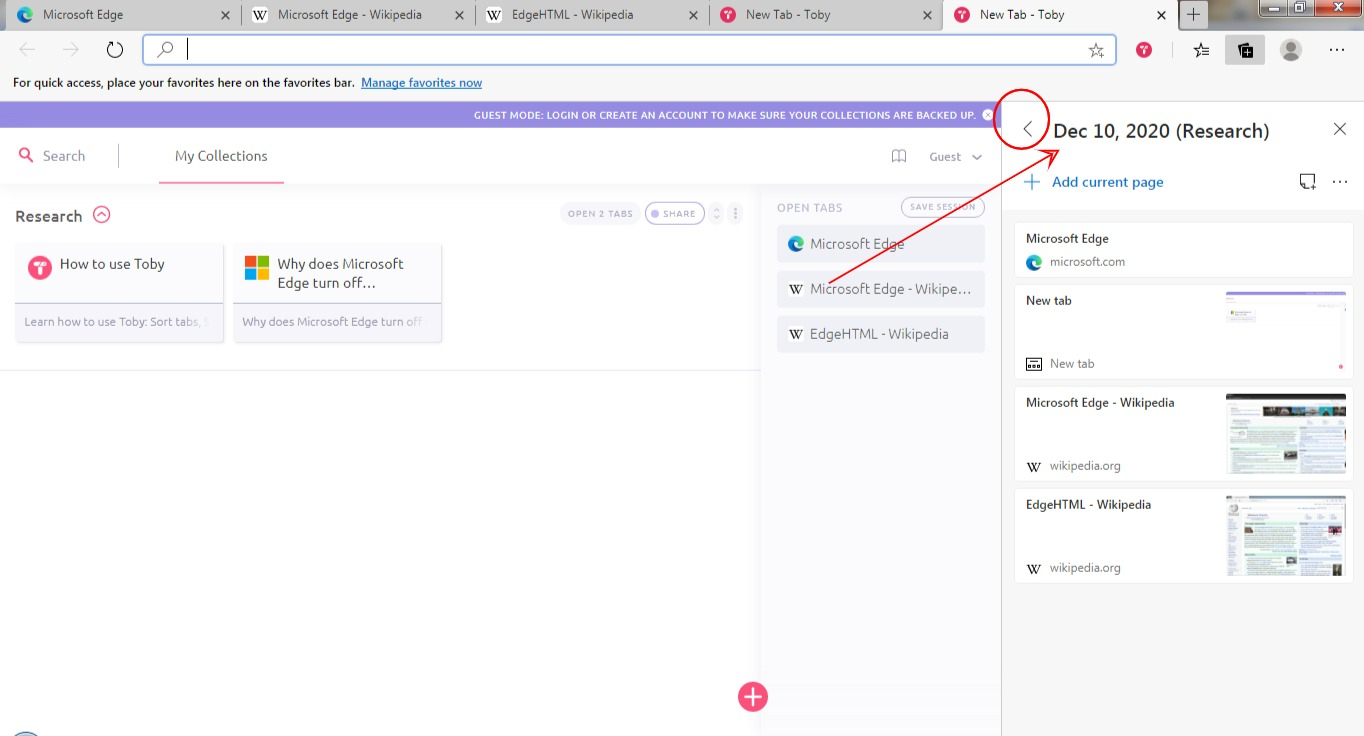Click the Manage favorites now link

click(421, 83)
